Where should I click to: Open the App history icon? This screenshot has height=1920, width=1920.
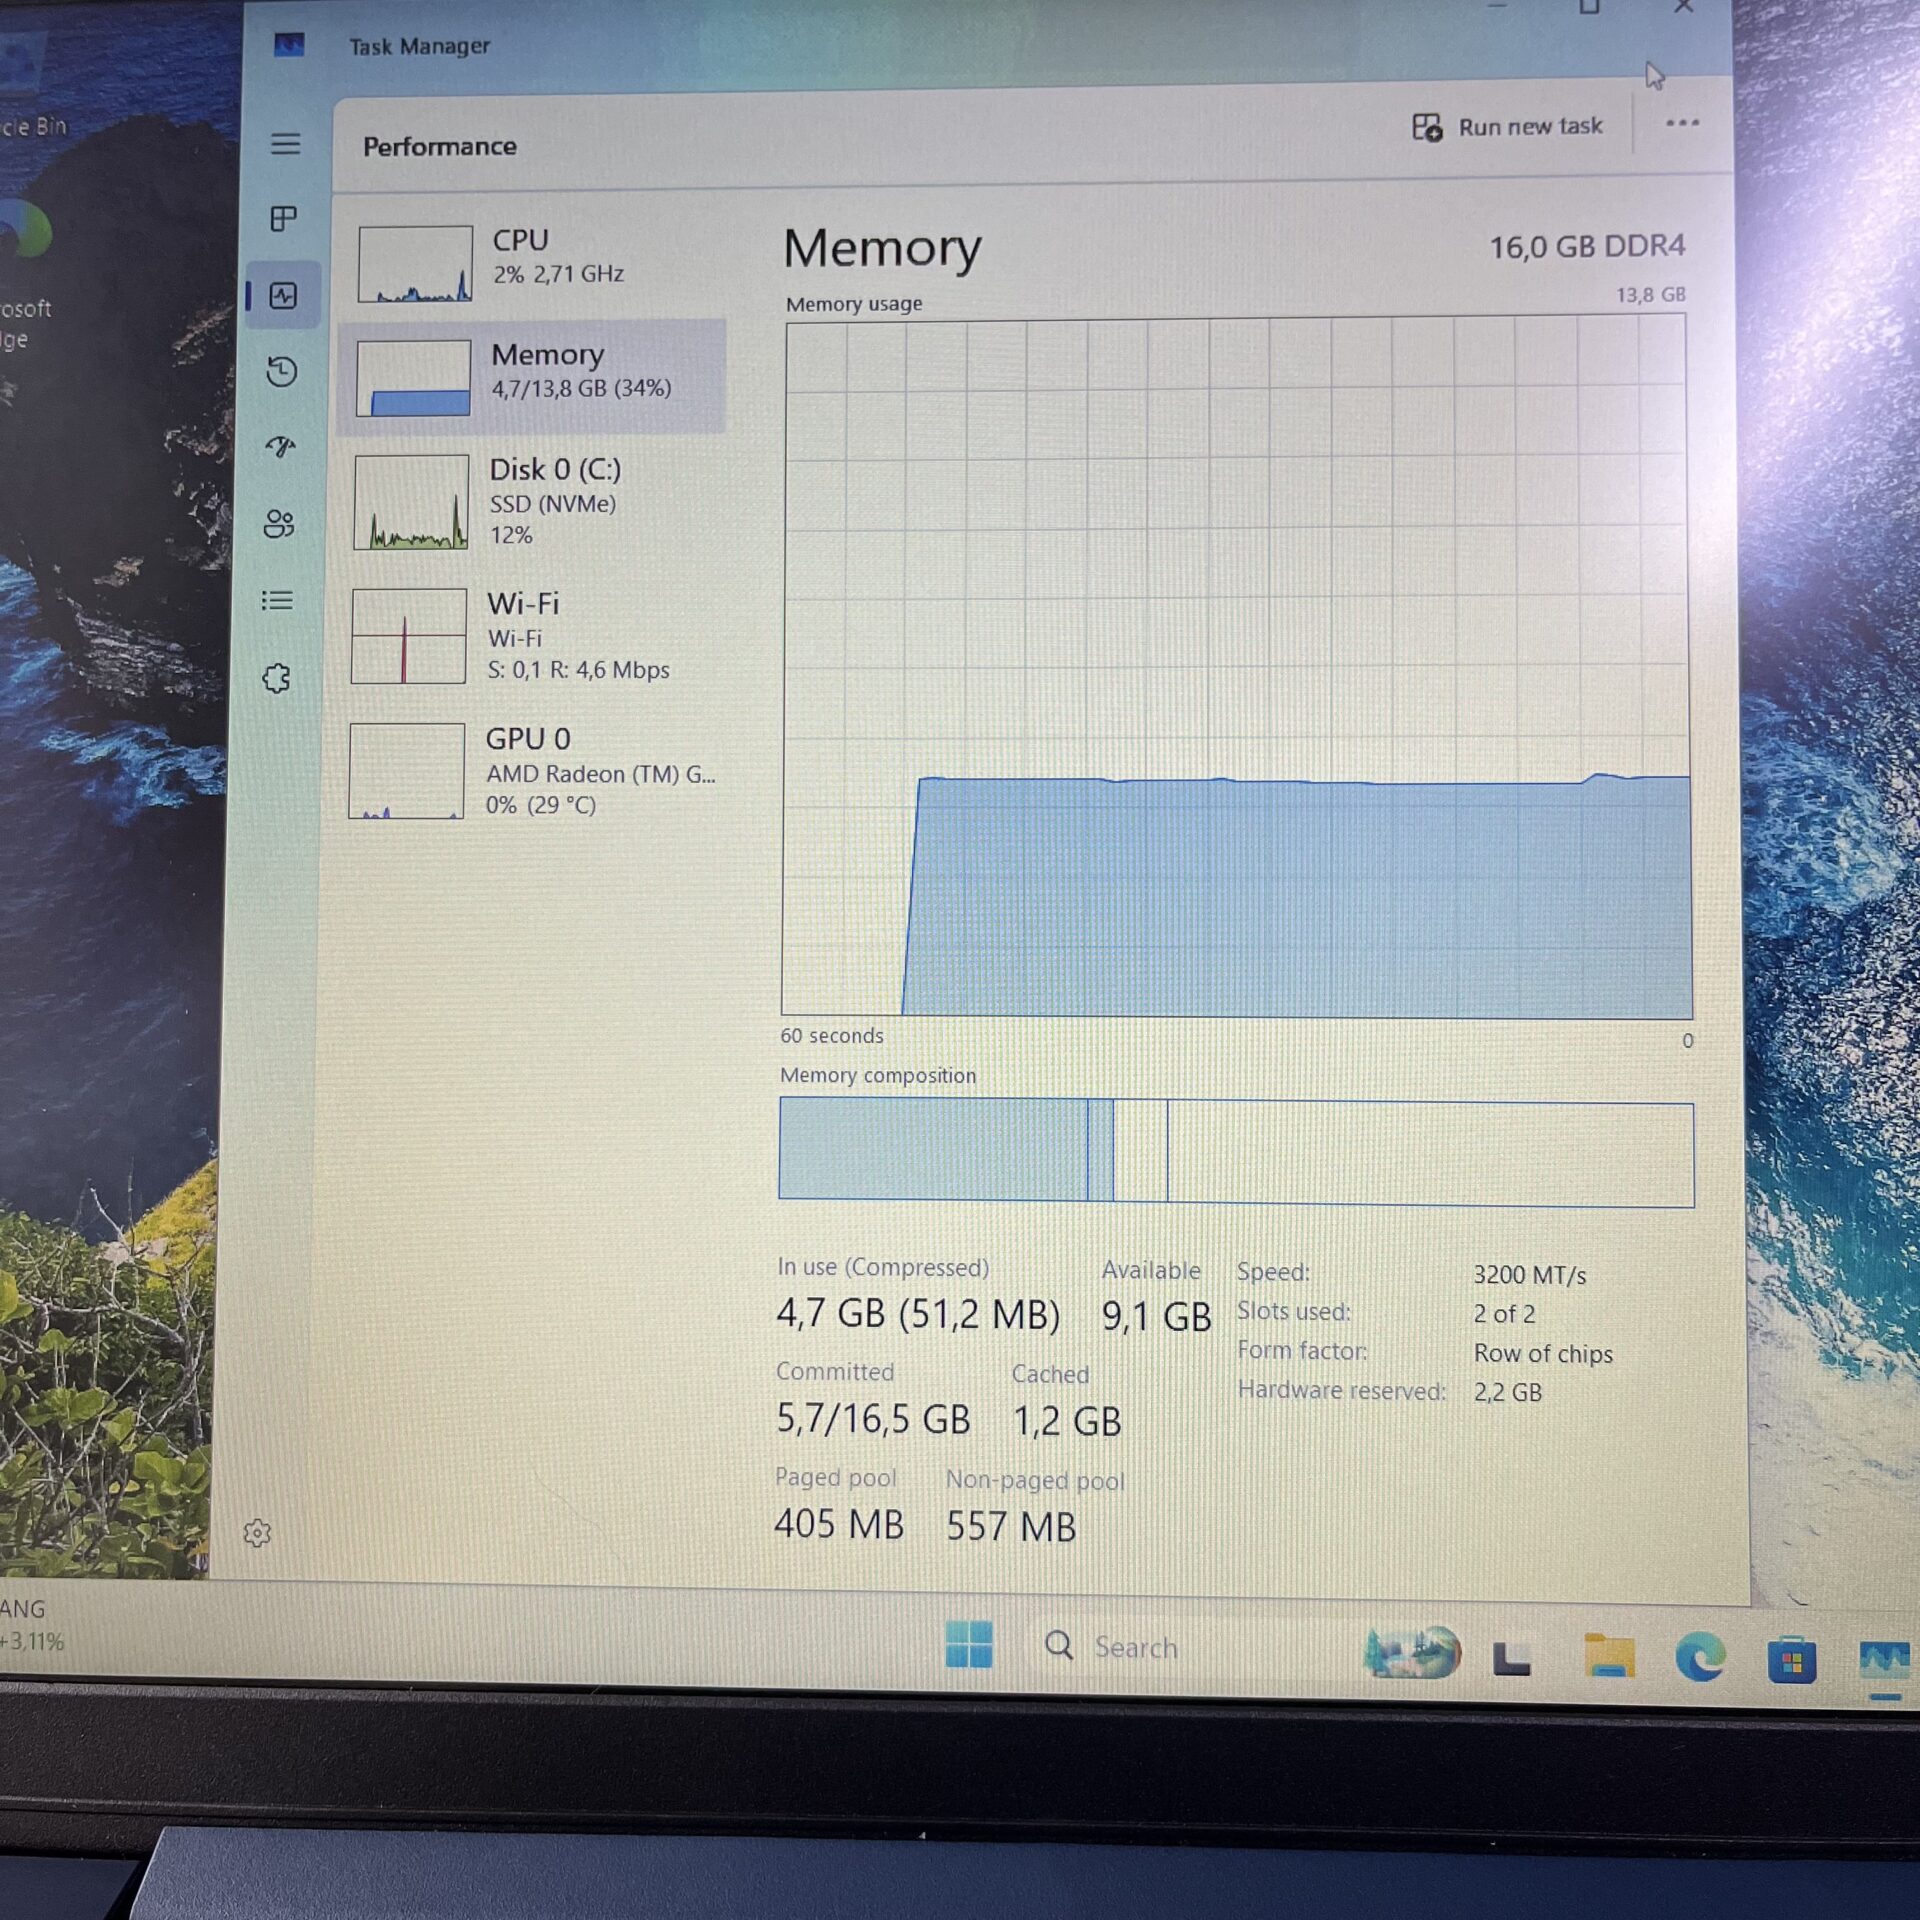pos(282,372)
